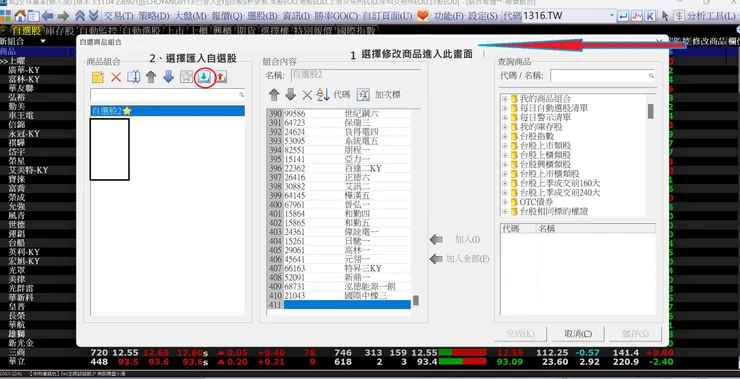Delete the selected group with the red X
The height and width of the screenshot is (379, 740).
pyautogui.click(x=116, y=77)
